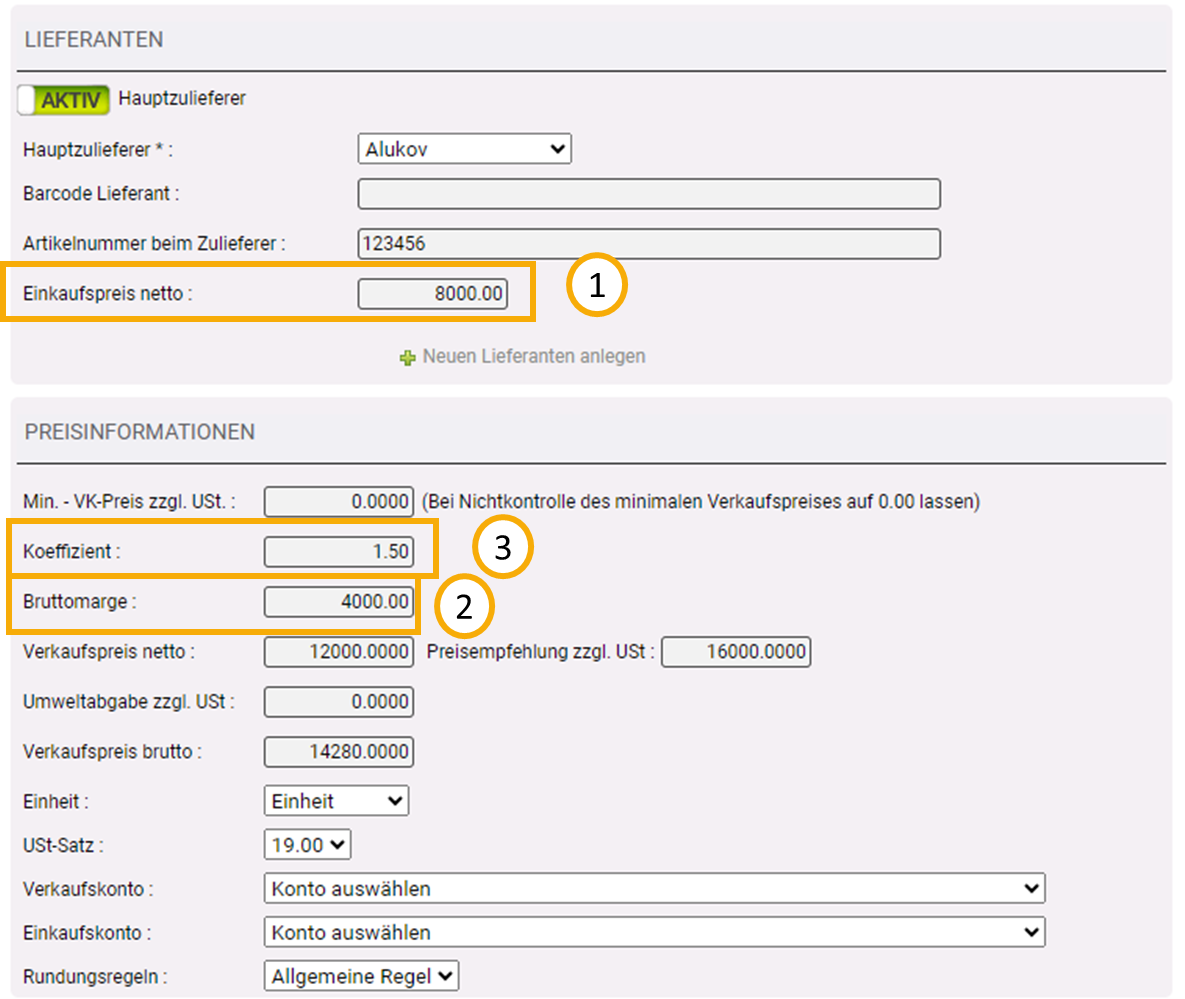Click the Bruttomarge input field
1185x999 pixels.
[x=338, y=601]
